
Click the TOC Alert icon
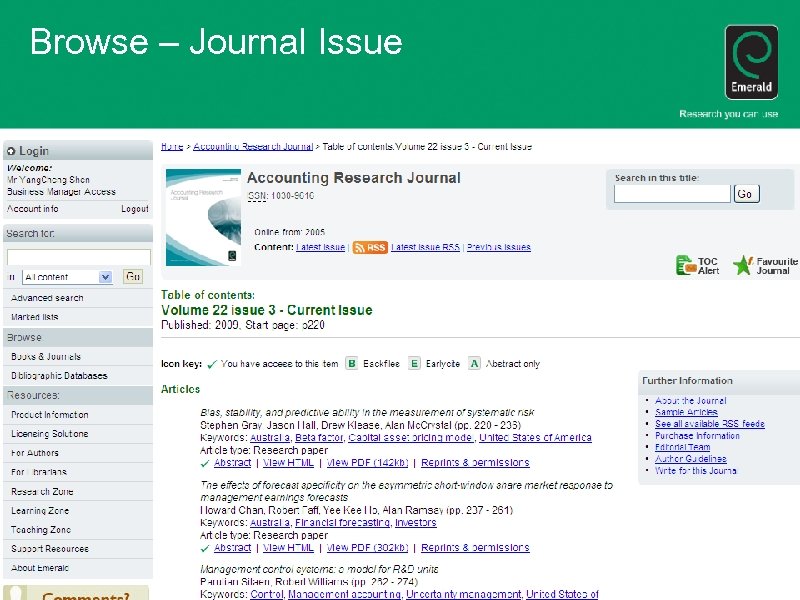tap(686, 265)
